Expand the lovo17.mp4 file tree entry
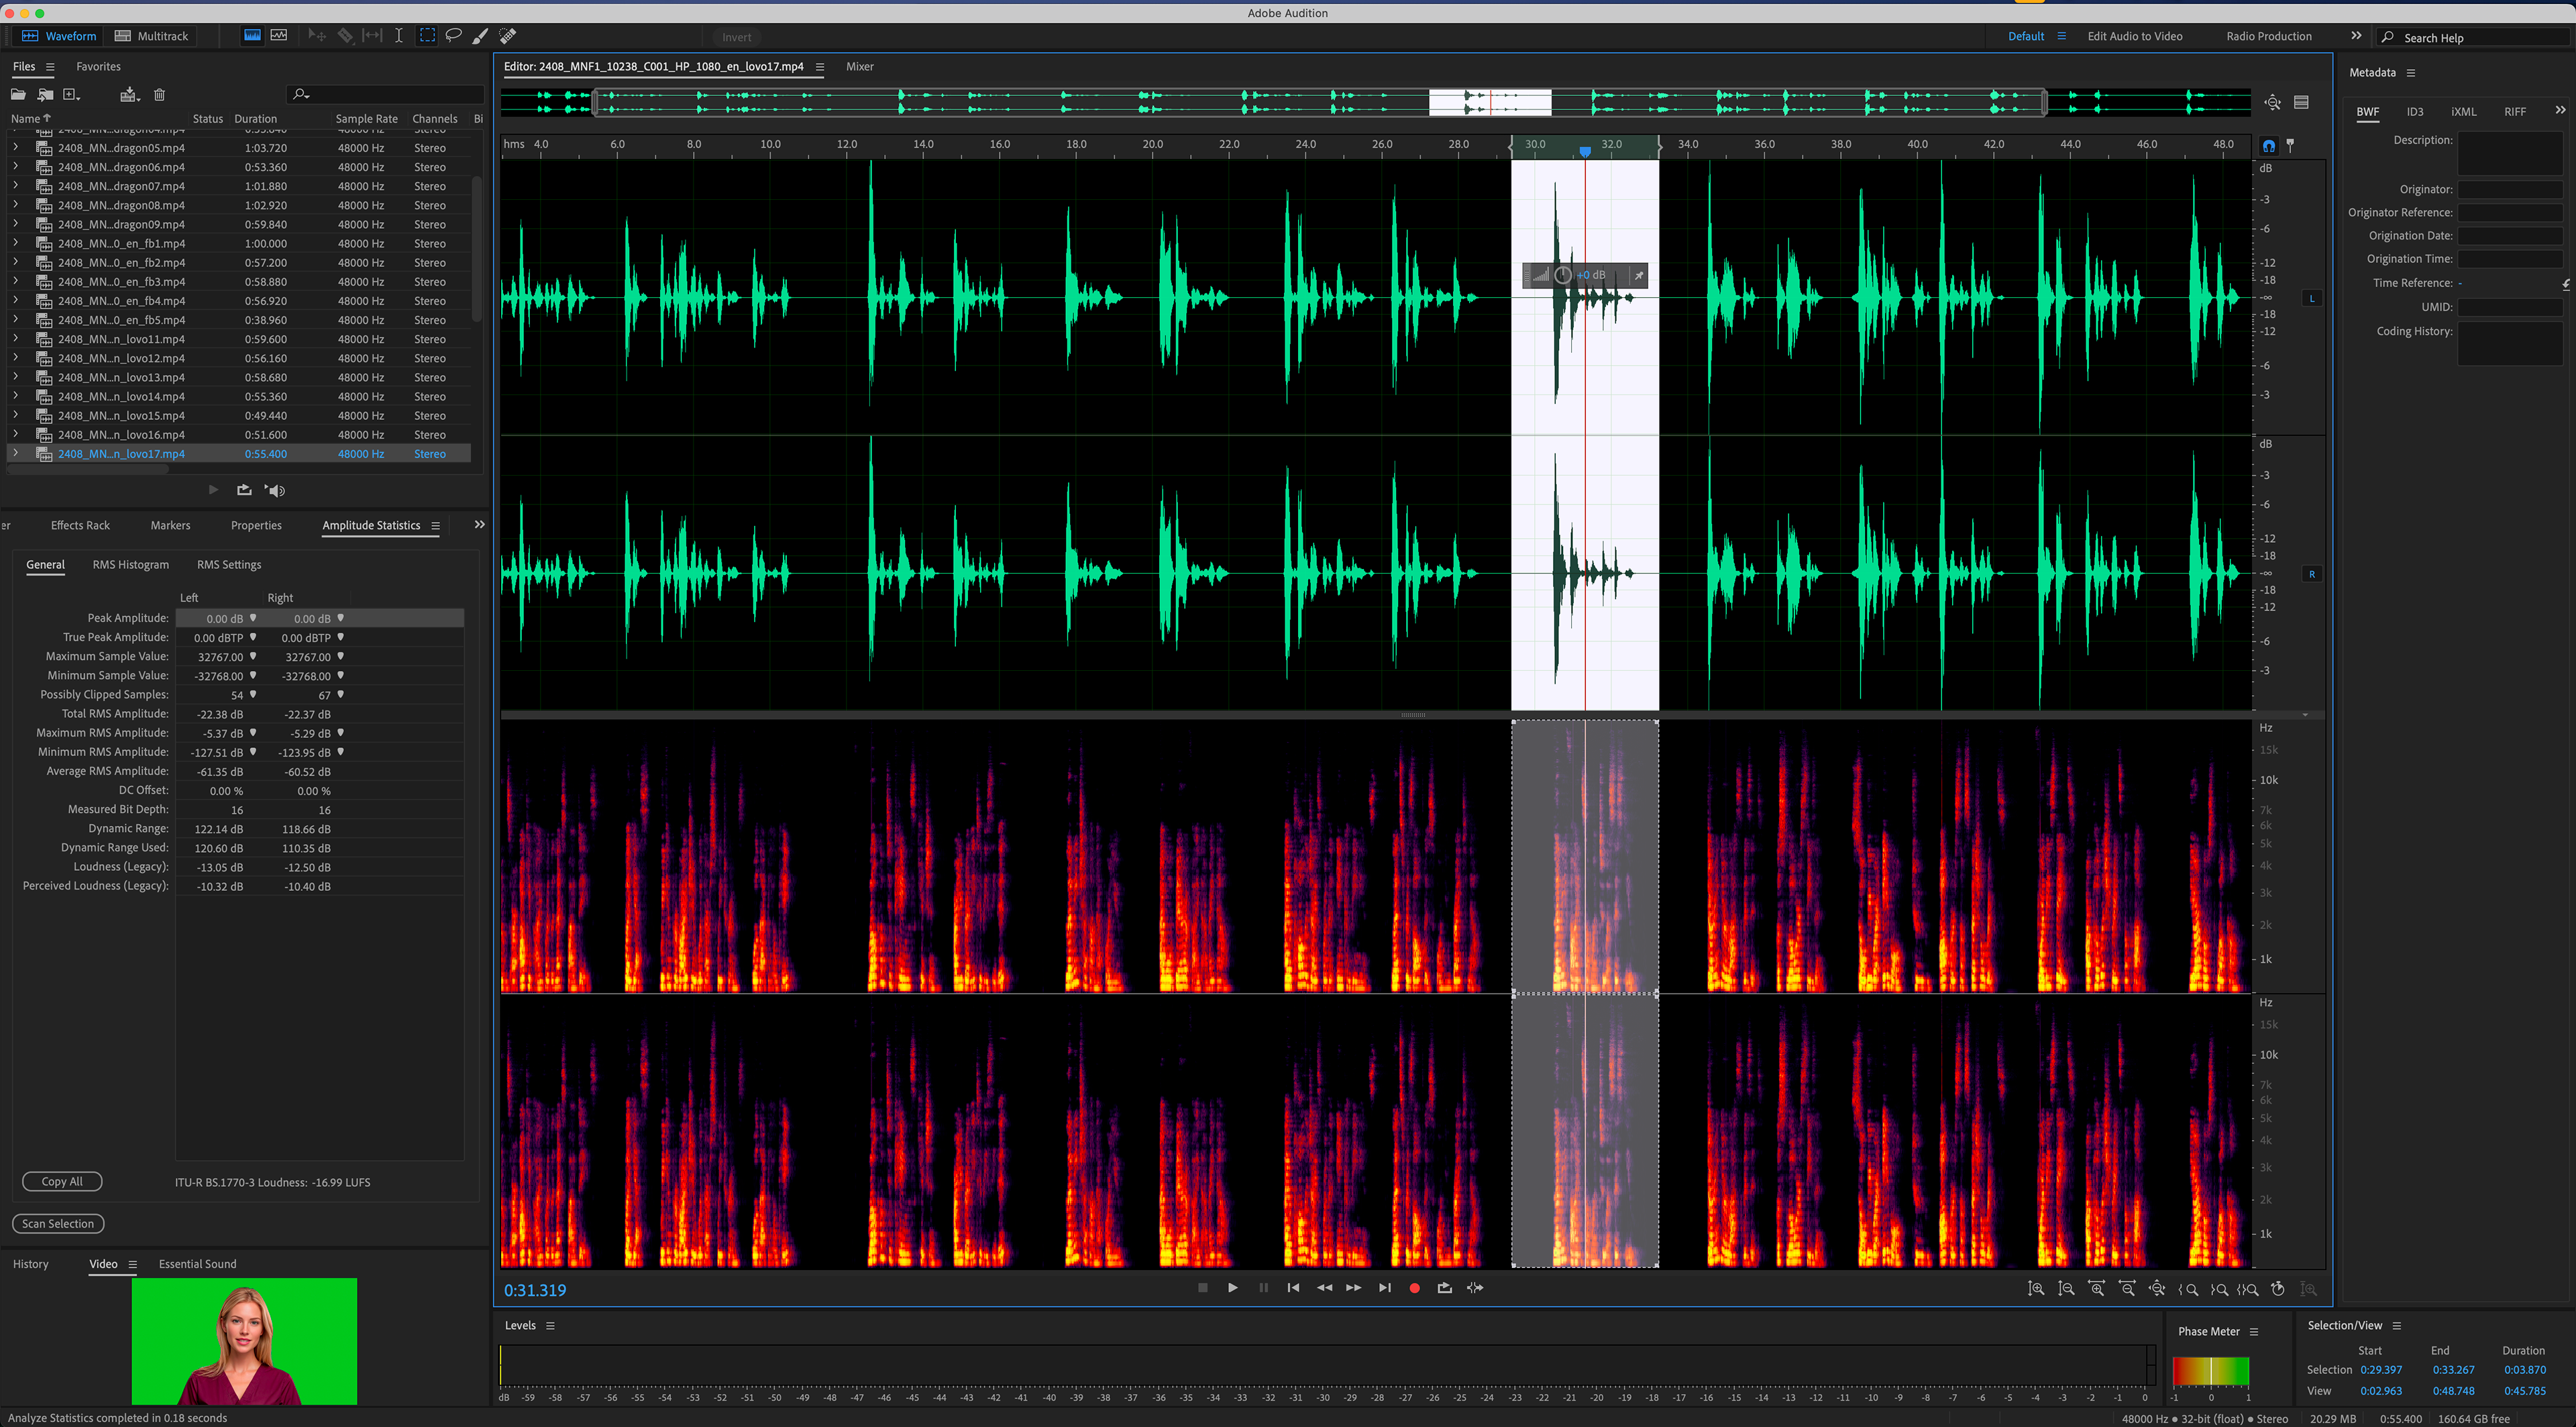This screenshot has width=2576, height=1427. 16,454
